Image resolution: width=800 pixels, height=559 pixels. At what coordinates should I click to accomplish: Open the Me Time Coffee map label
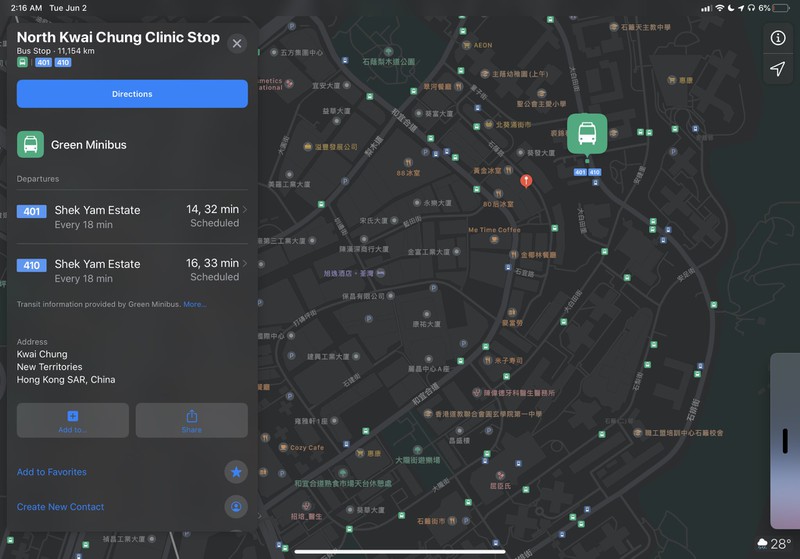(494, 229)
